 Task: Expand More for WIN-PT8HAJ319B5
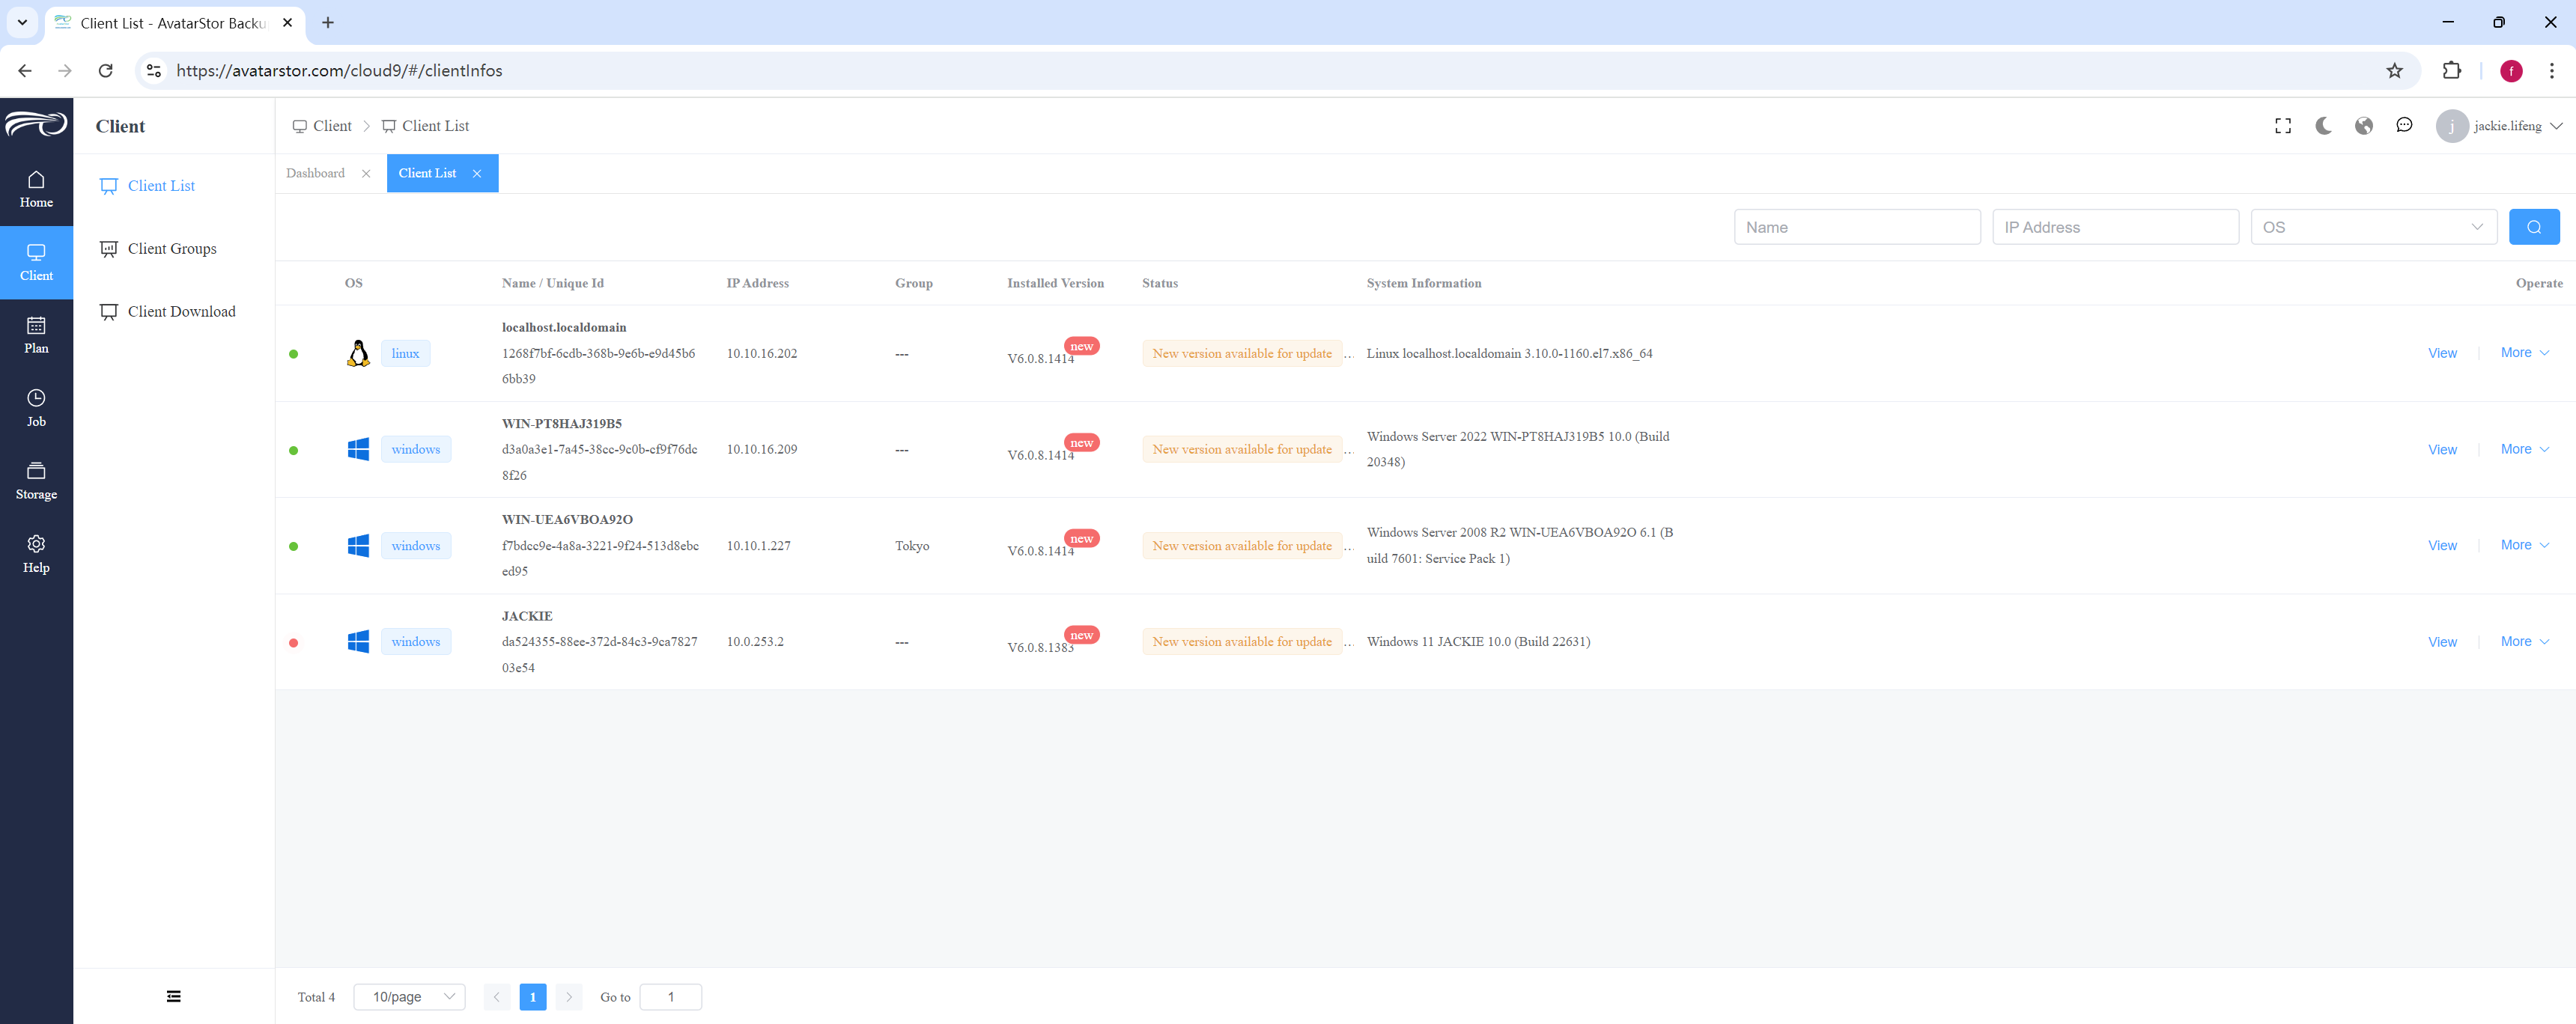pos(2525,449)
